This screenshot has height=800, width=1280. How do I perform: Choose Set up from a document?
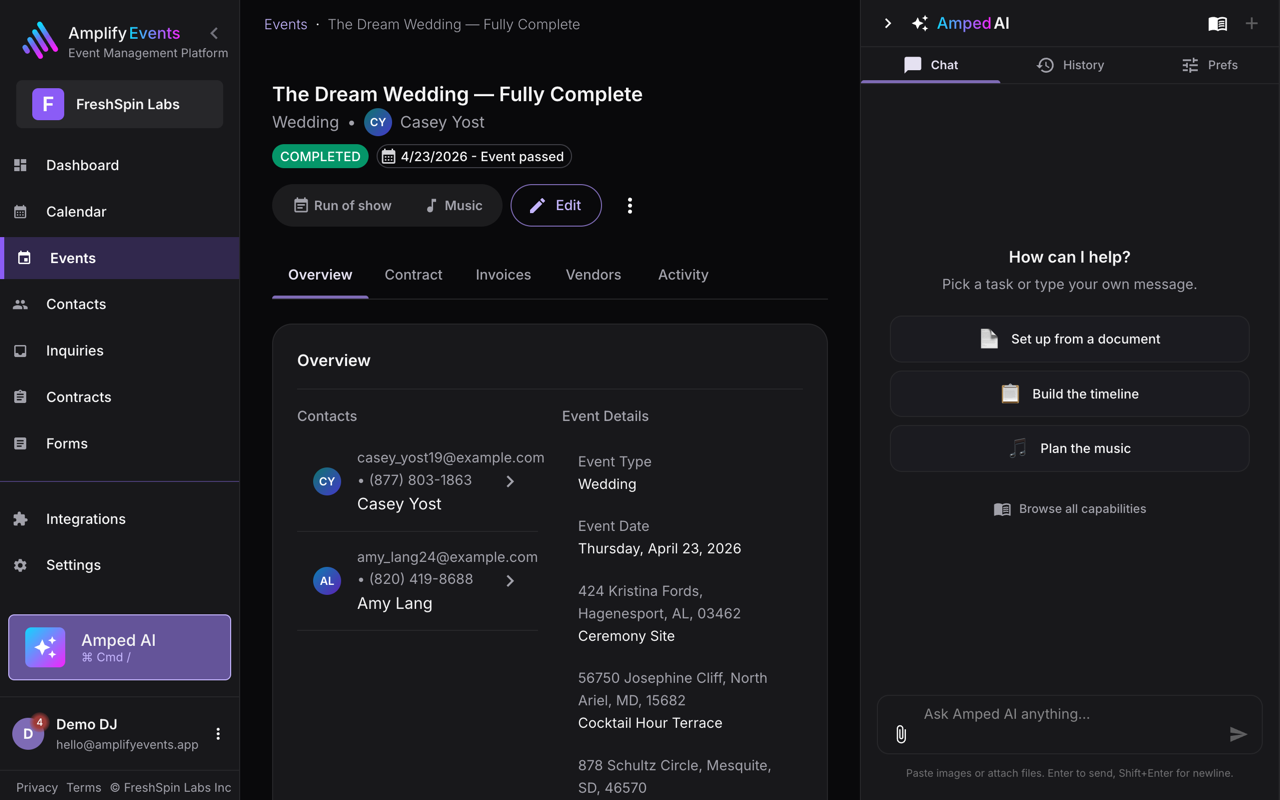(1070, 339)
